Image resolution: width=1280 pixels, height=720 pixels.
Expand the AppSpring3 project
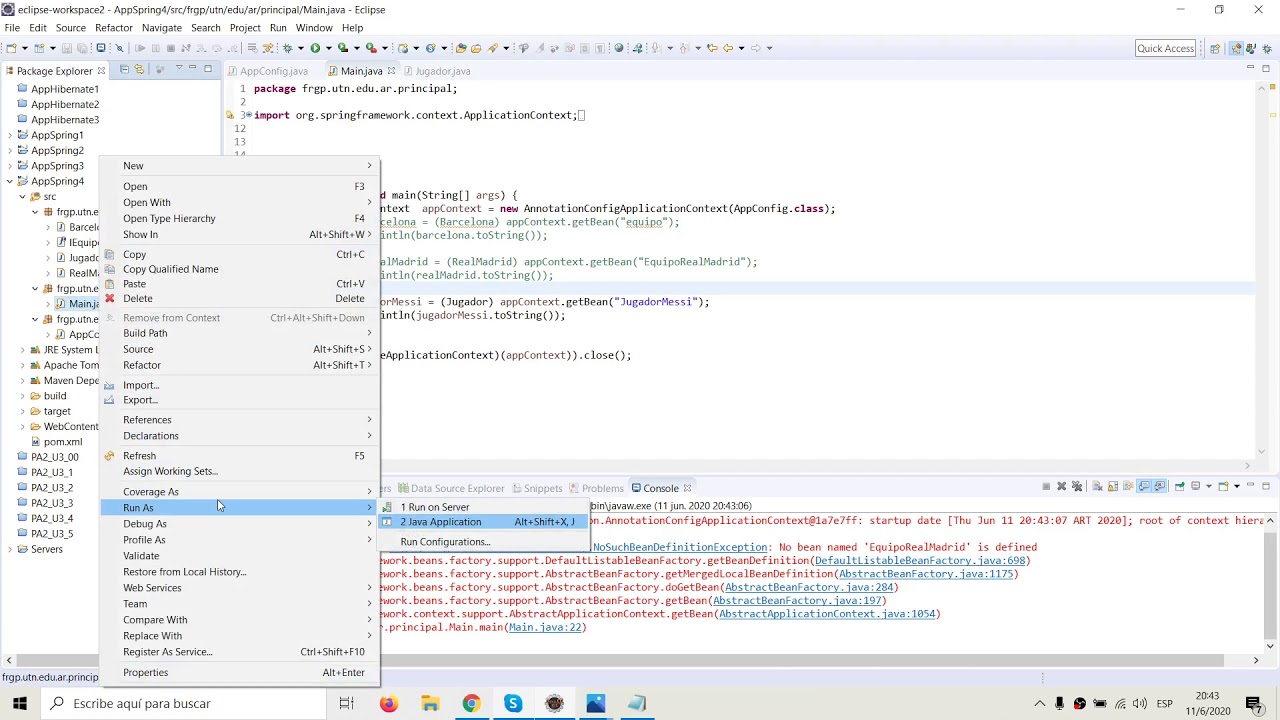pos(10,166)
